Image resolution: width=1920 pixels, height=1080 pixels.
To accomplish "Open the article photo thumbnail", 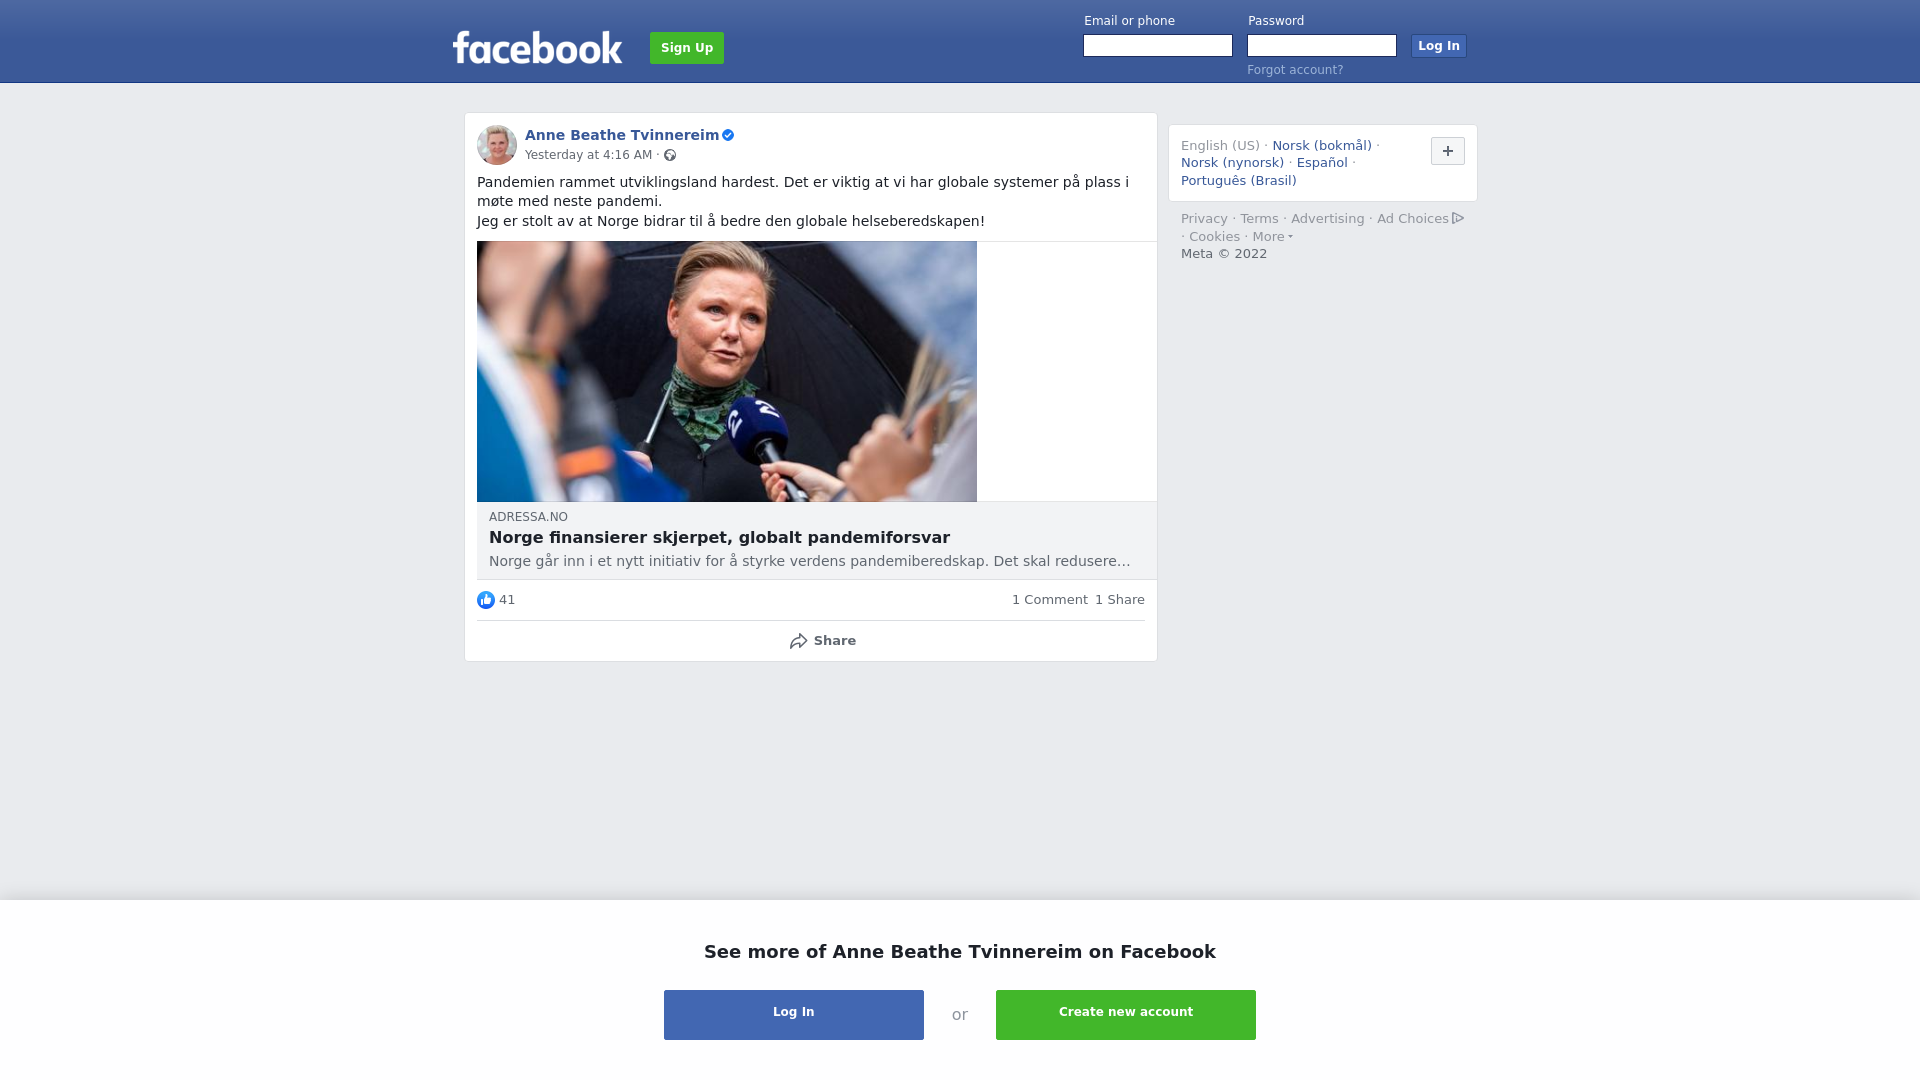I will (727, 371).
